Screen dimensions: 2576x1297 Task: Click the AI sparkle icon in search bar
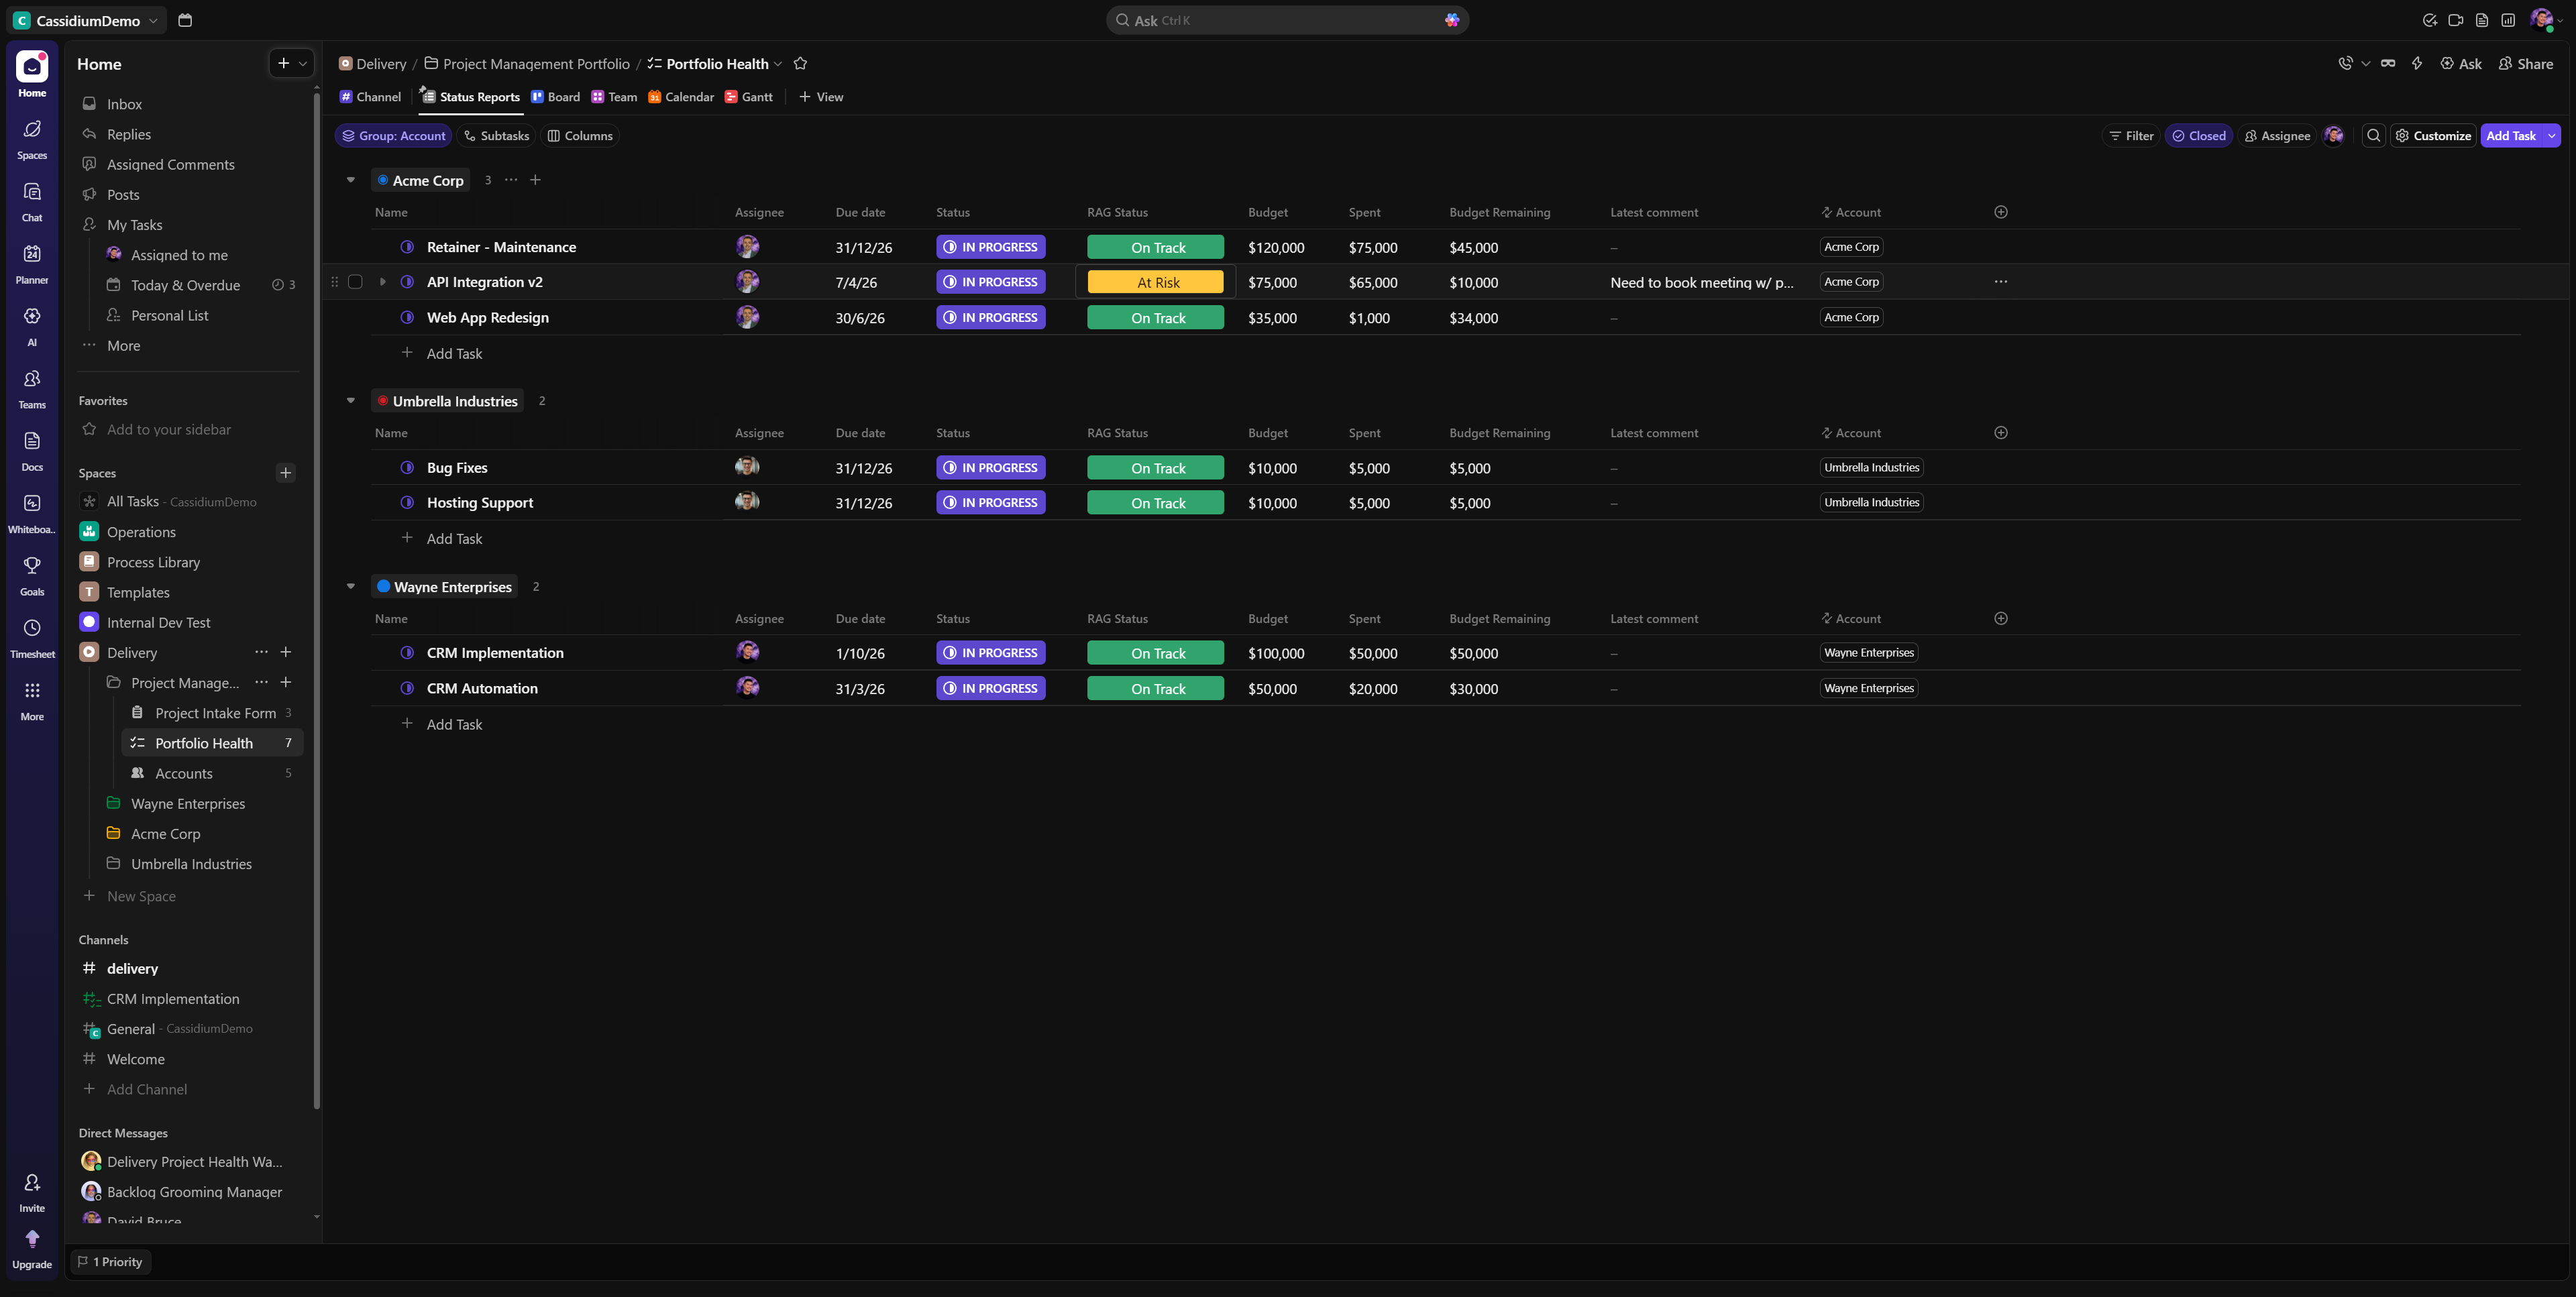click(x=1452, y=20)
